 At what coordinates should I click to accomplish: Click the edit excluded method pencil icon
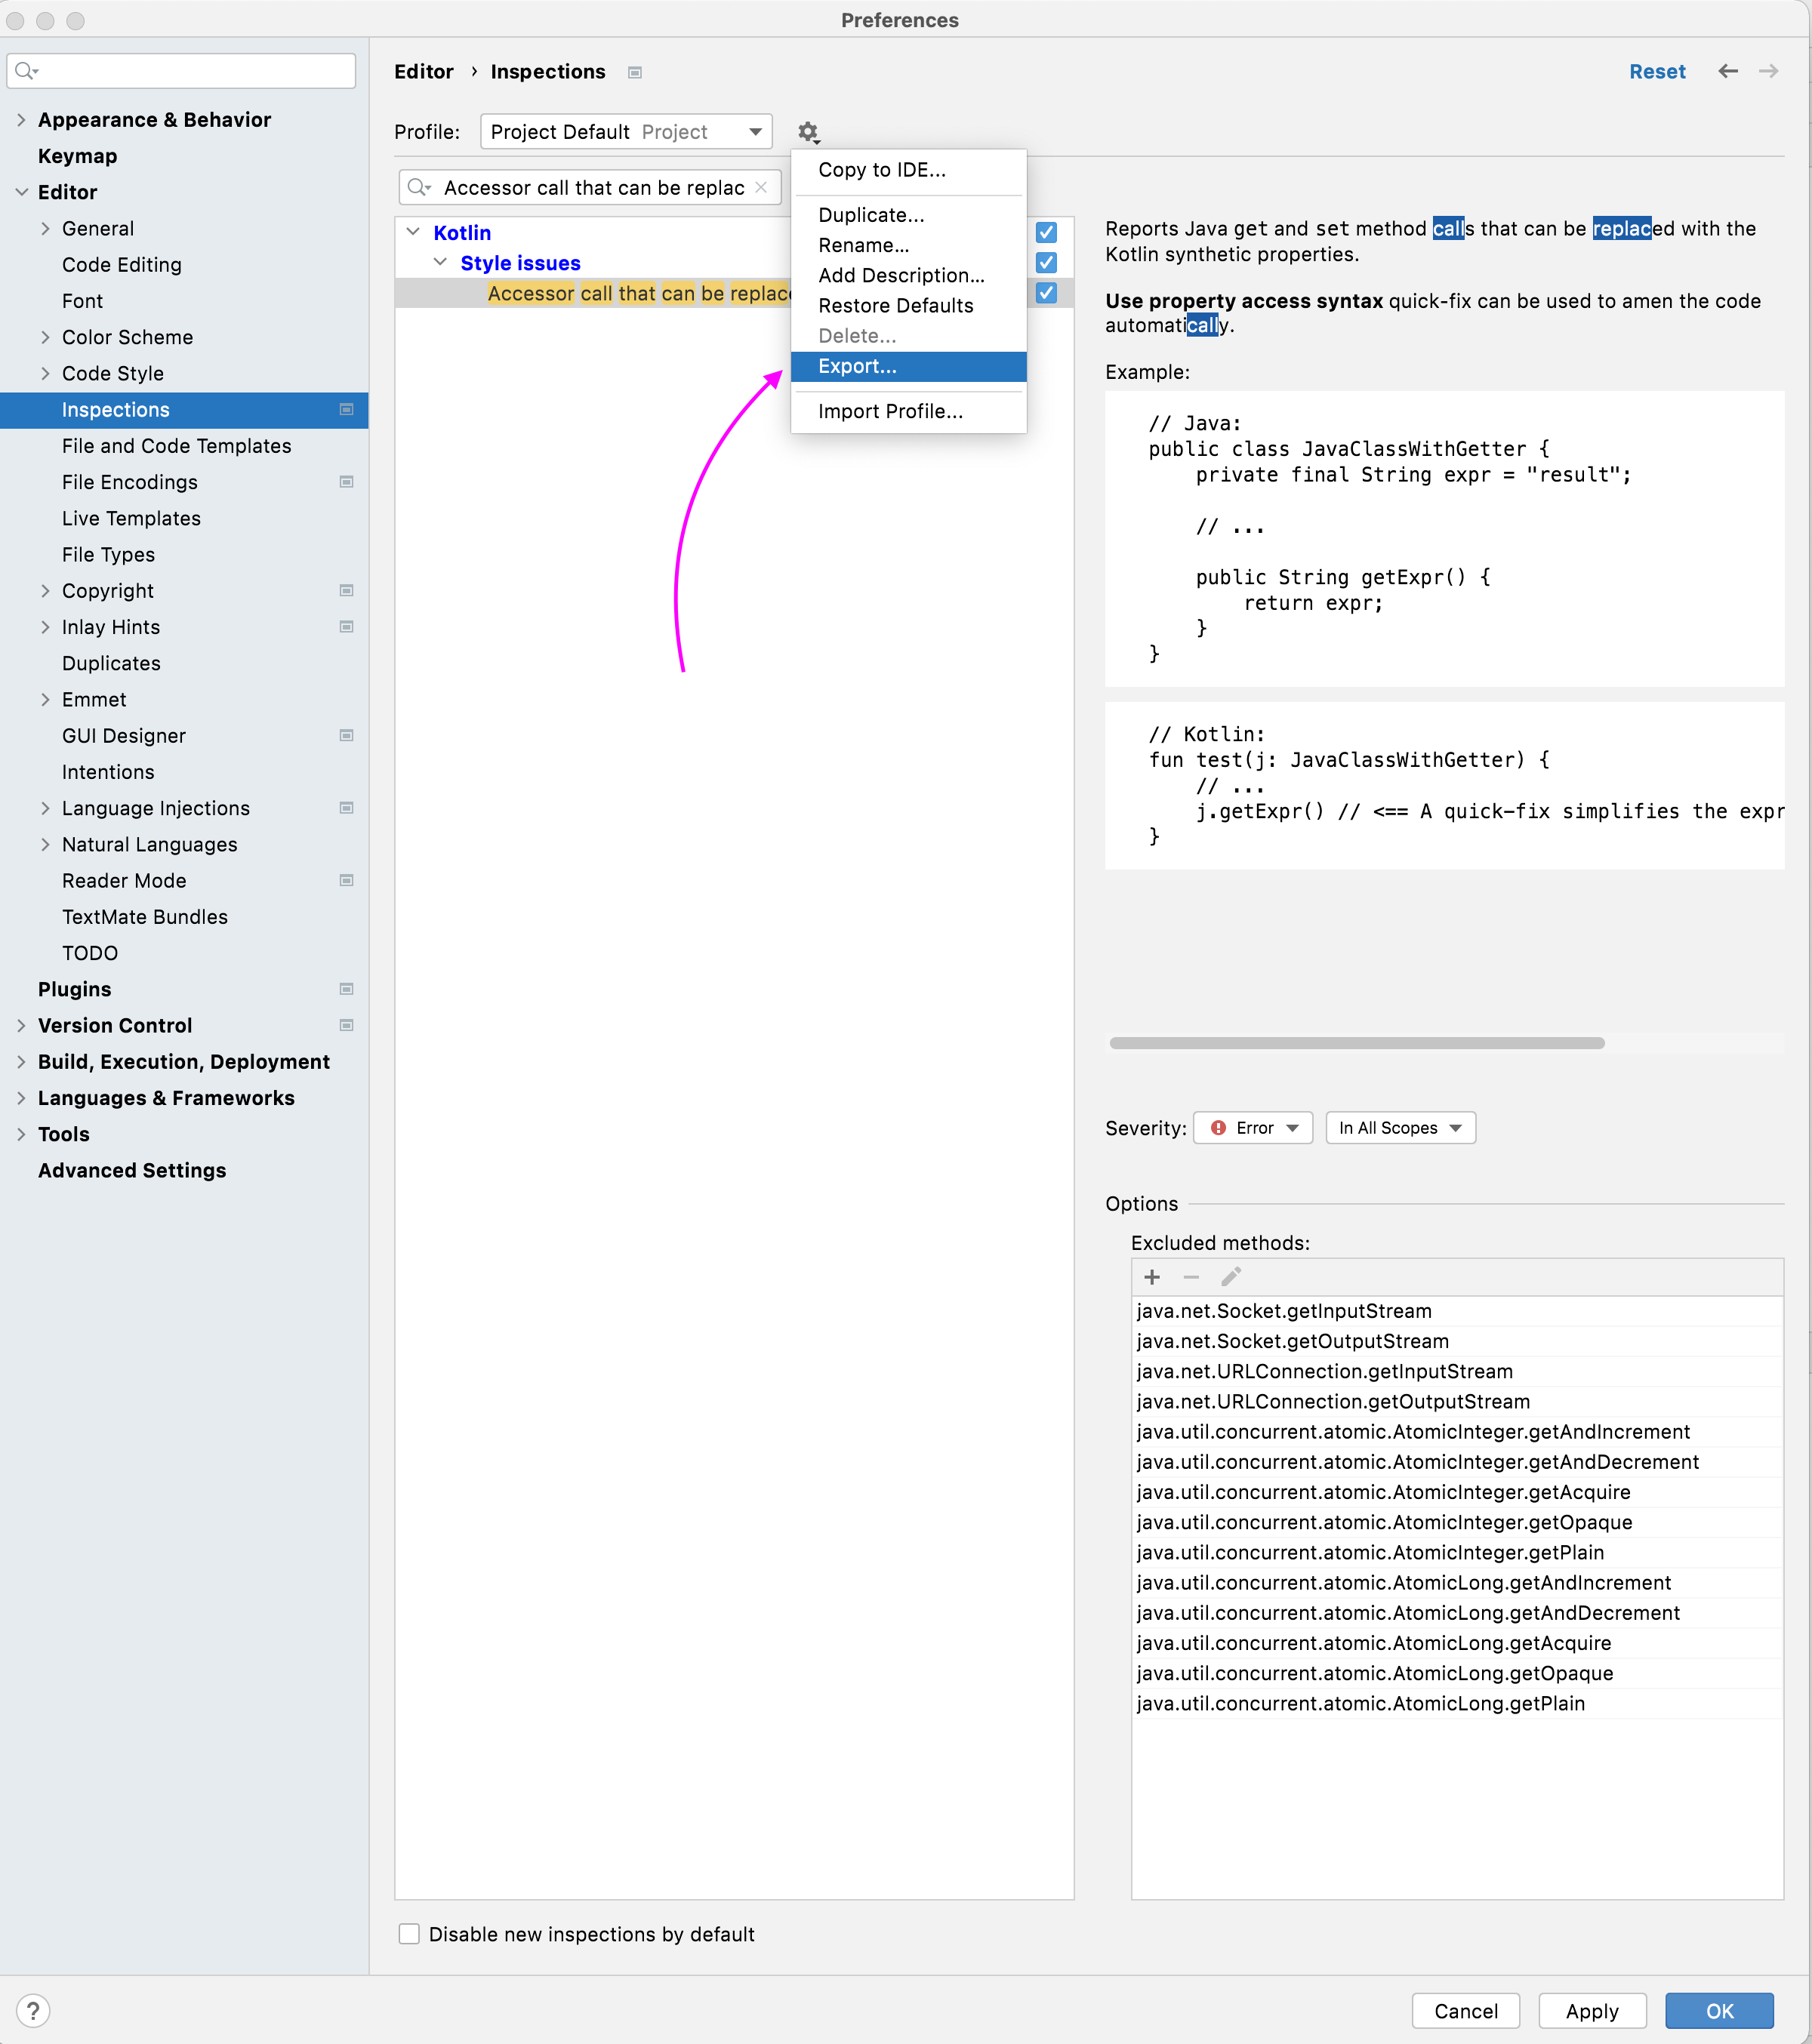pos(1231,1277)
